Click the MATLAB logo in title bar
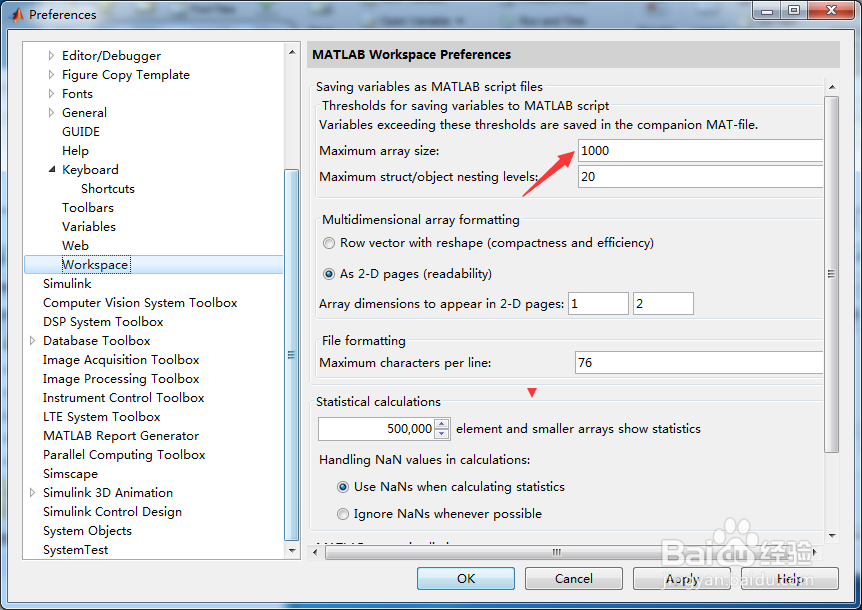Image resolution: width=862 pixels, height=610 pixels. (x=17, y=14)
